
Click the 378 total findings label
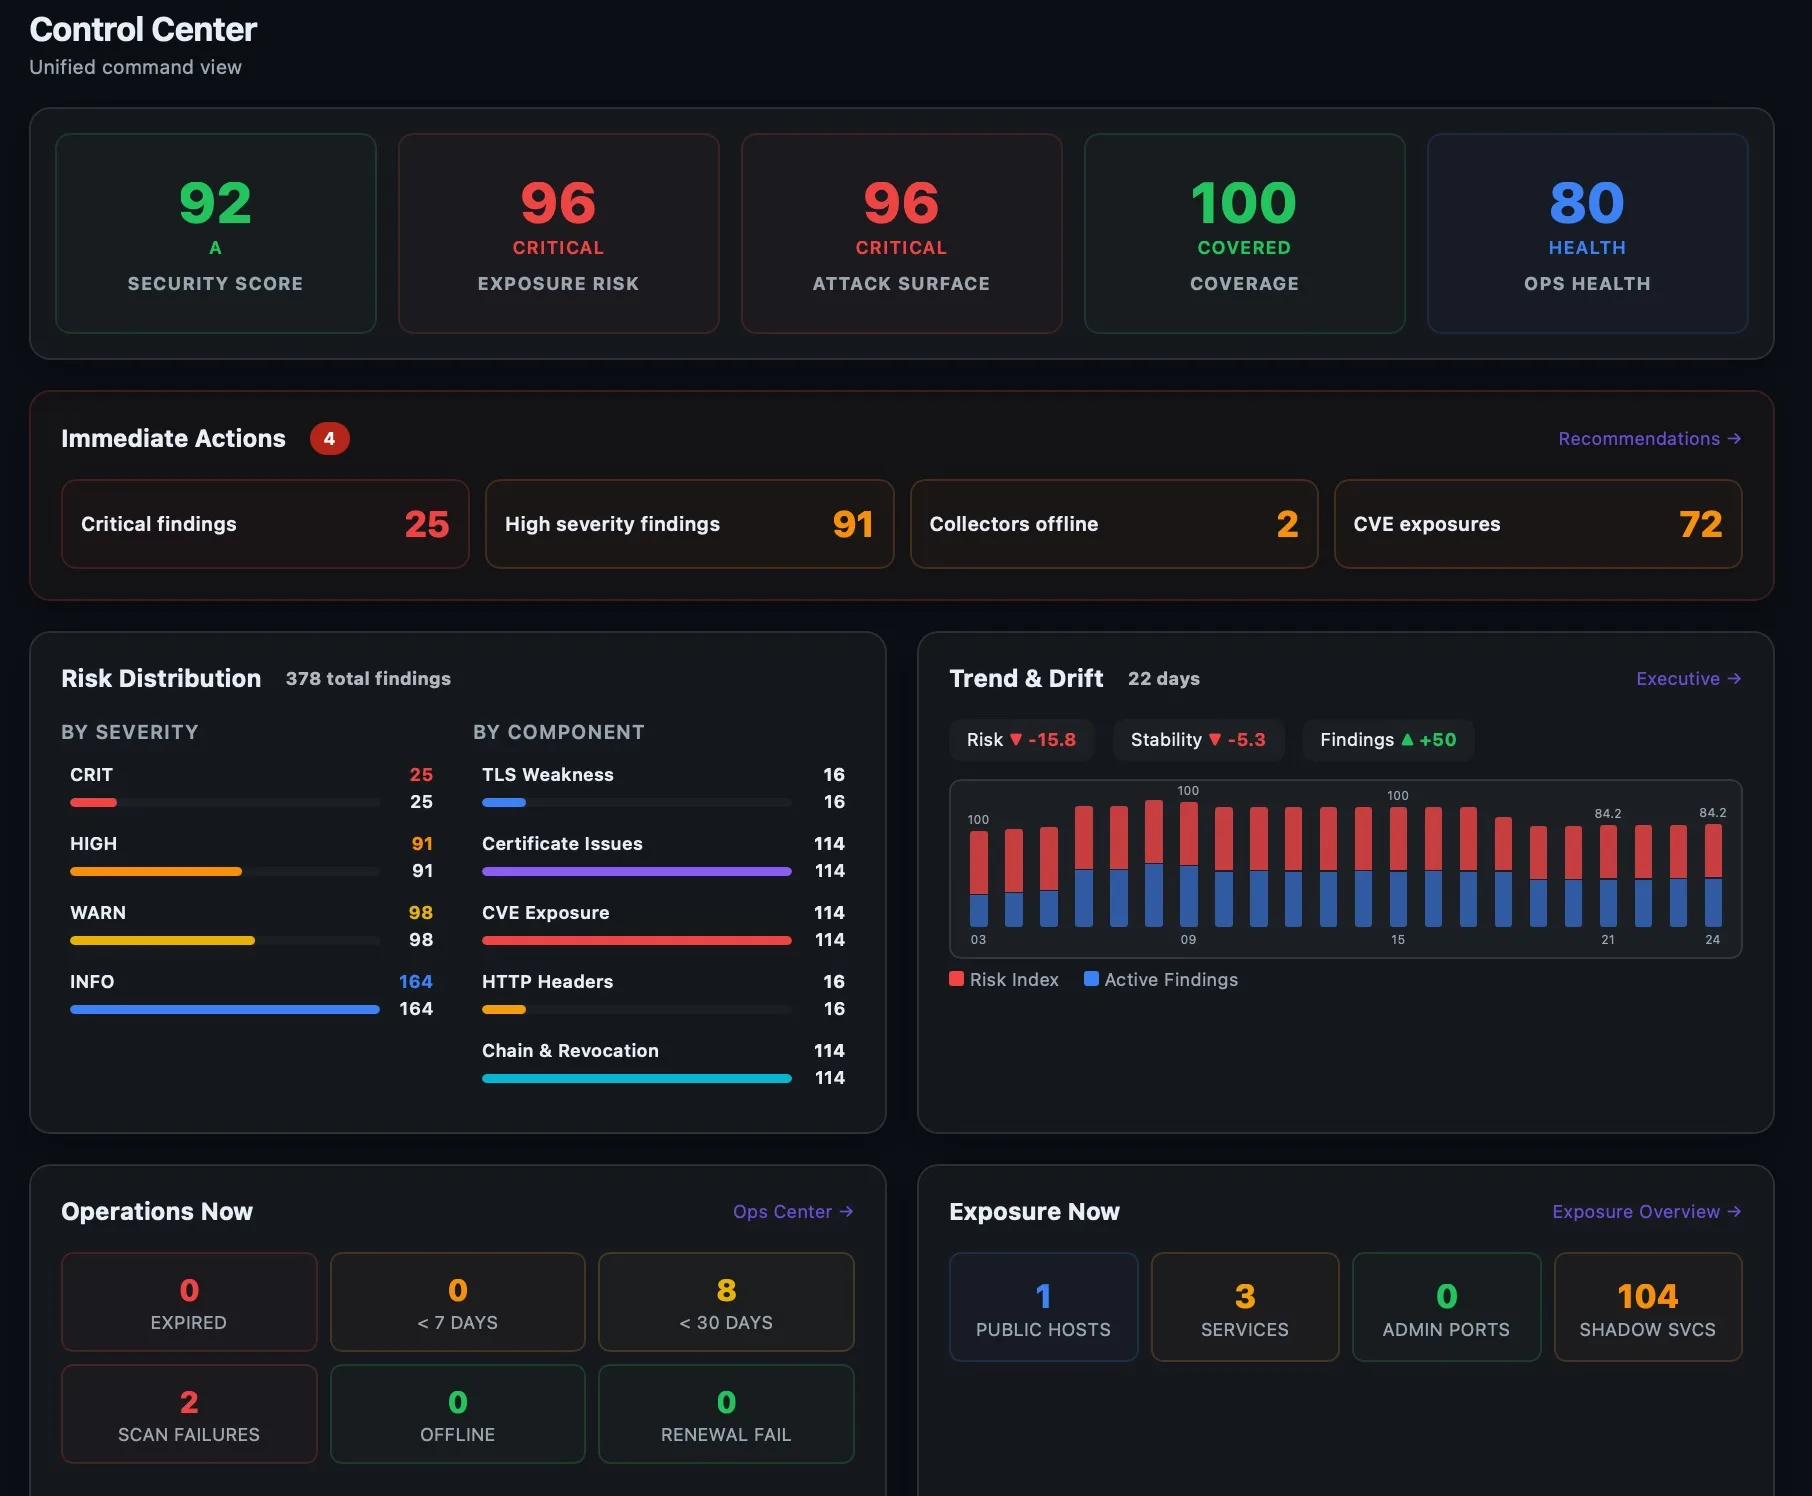tap(368, 679)
